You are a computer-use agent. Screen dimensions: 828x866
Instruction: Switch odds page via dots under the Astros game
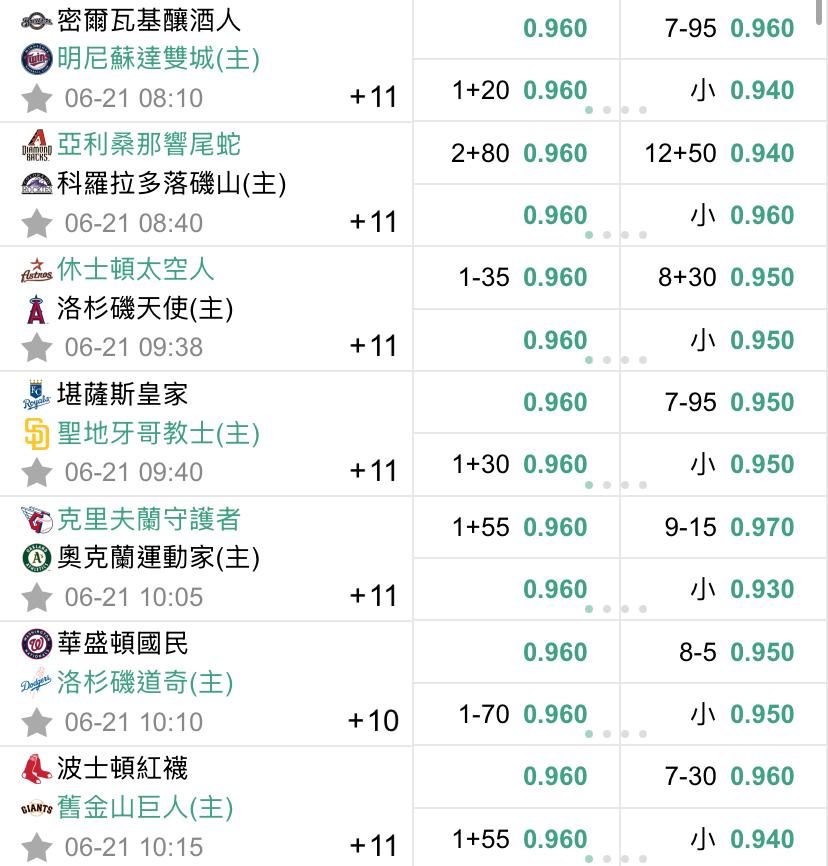[615, 360]
